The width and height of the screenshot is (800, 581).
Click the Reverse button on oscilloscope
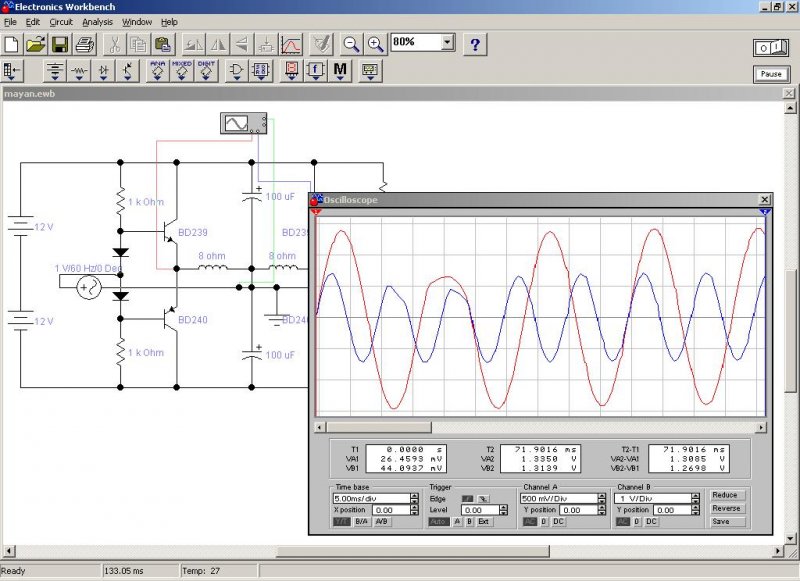coord(726,508)
